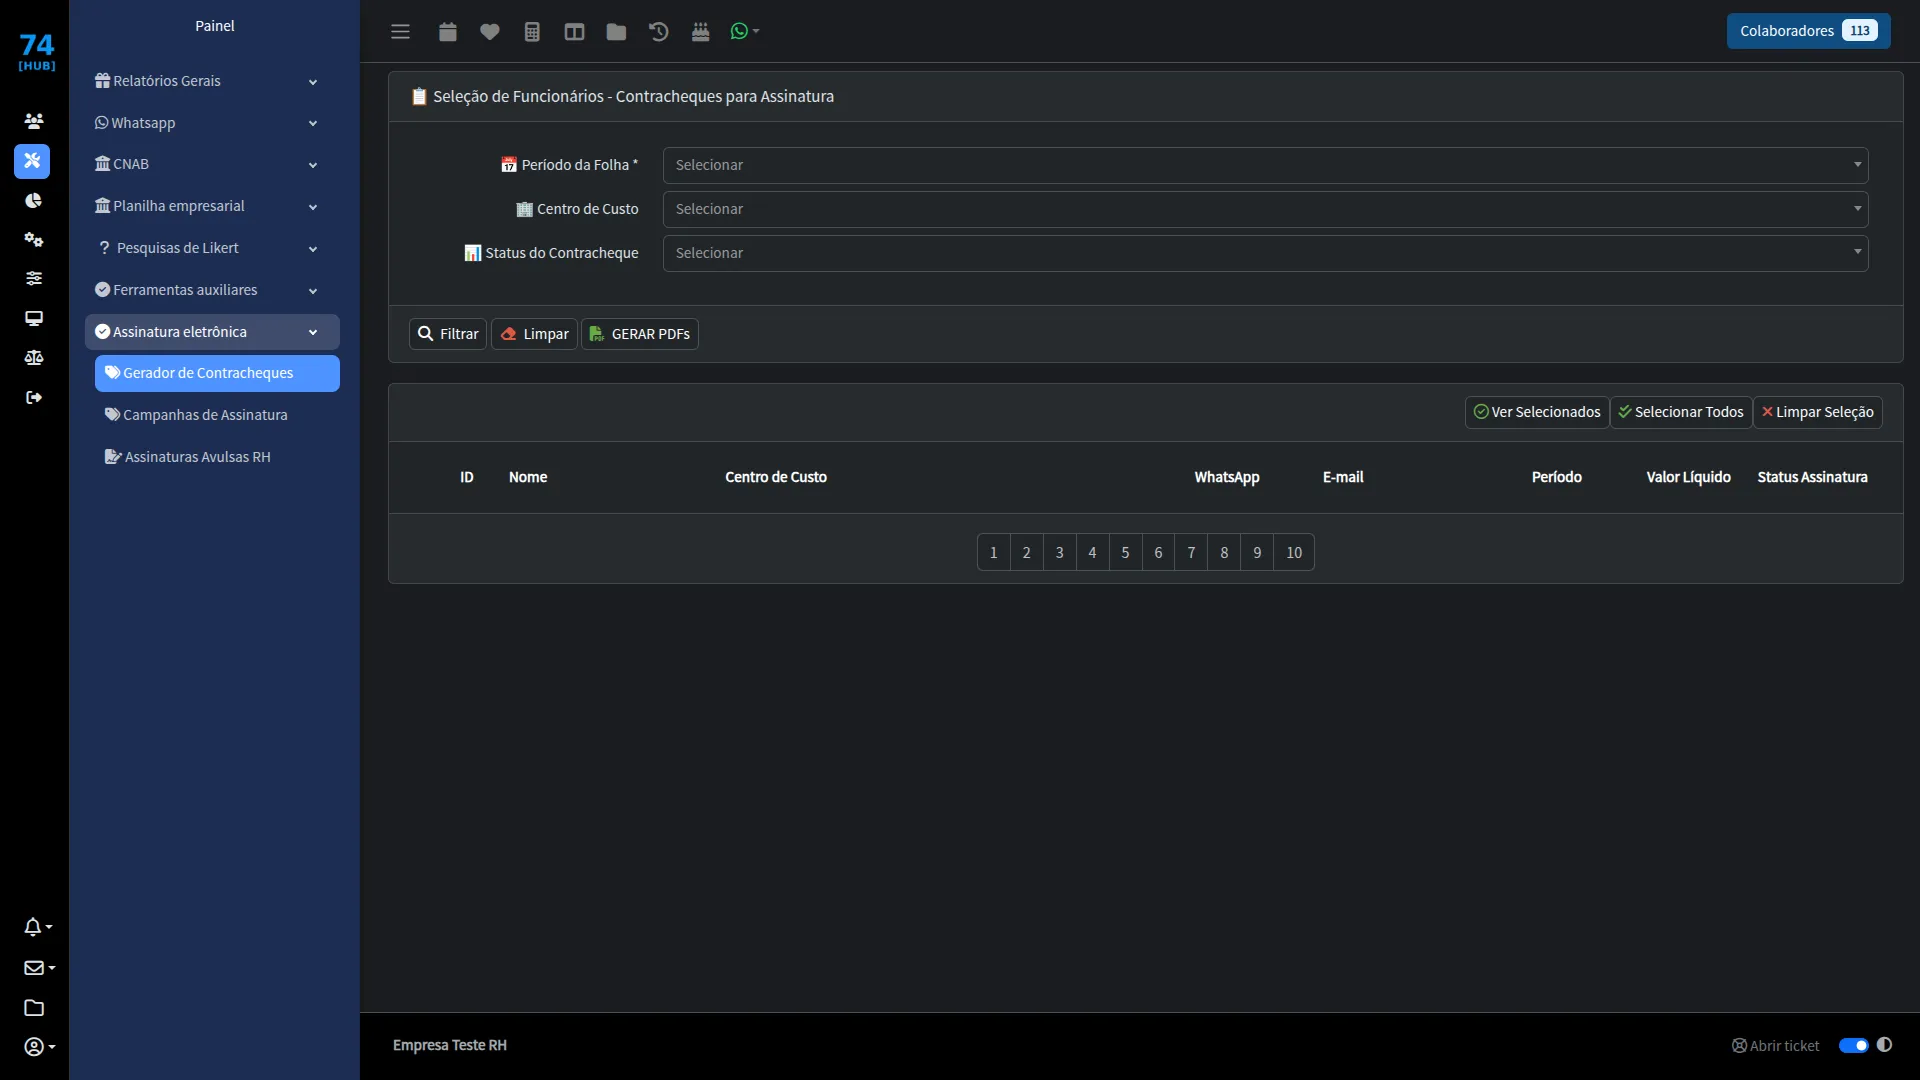Open the folder icon in top toolbar
The height and width of the screenshot is (1080, 1920).
click(x=616, y=31)
